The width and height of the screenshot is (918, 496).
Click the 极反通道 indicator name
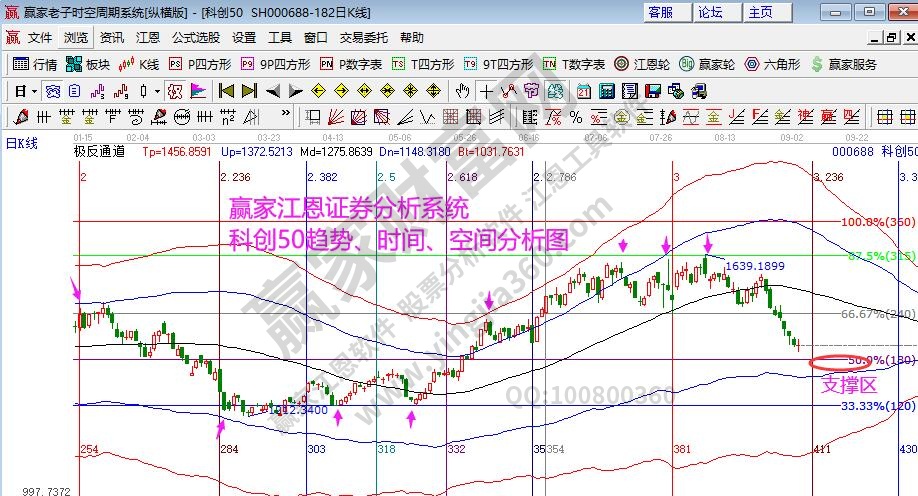100,152
